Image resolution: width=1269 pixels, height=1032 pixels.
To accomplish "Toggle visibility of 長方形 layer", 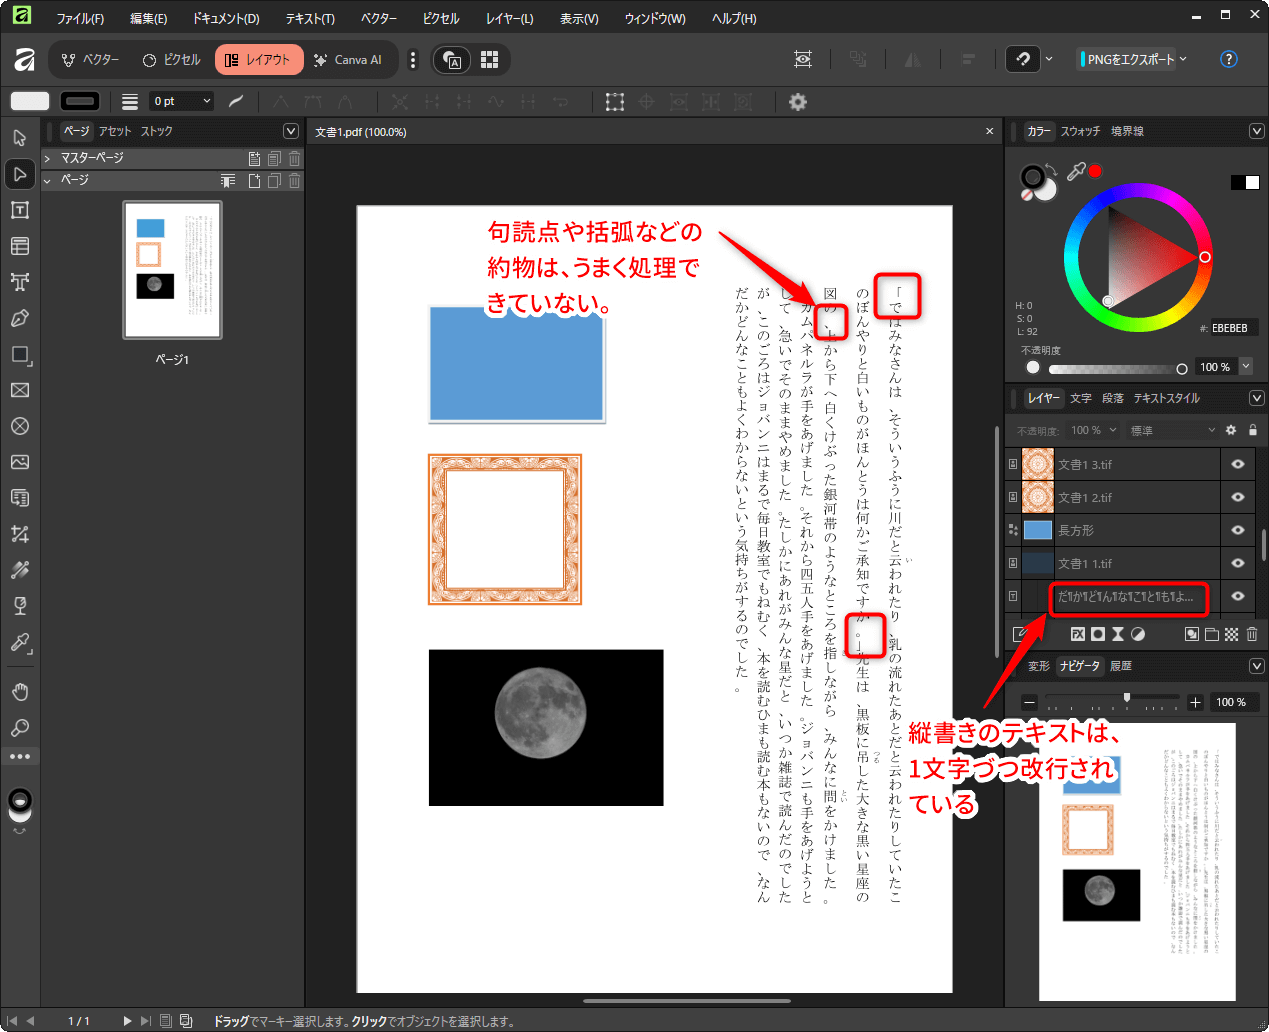I will [x=1238, y=530].
